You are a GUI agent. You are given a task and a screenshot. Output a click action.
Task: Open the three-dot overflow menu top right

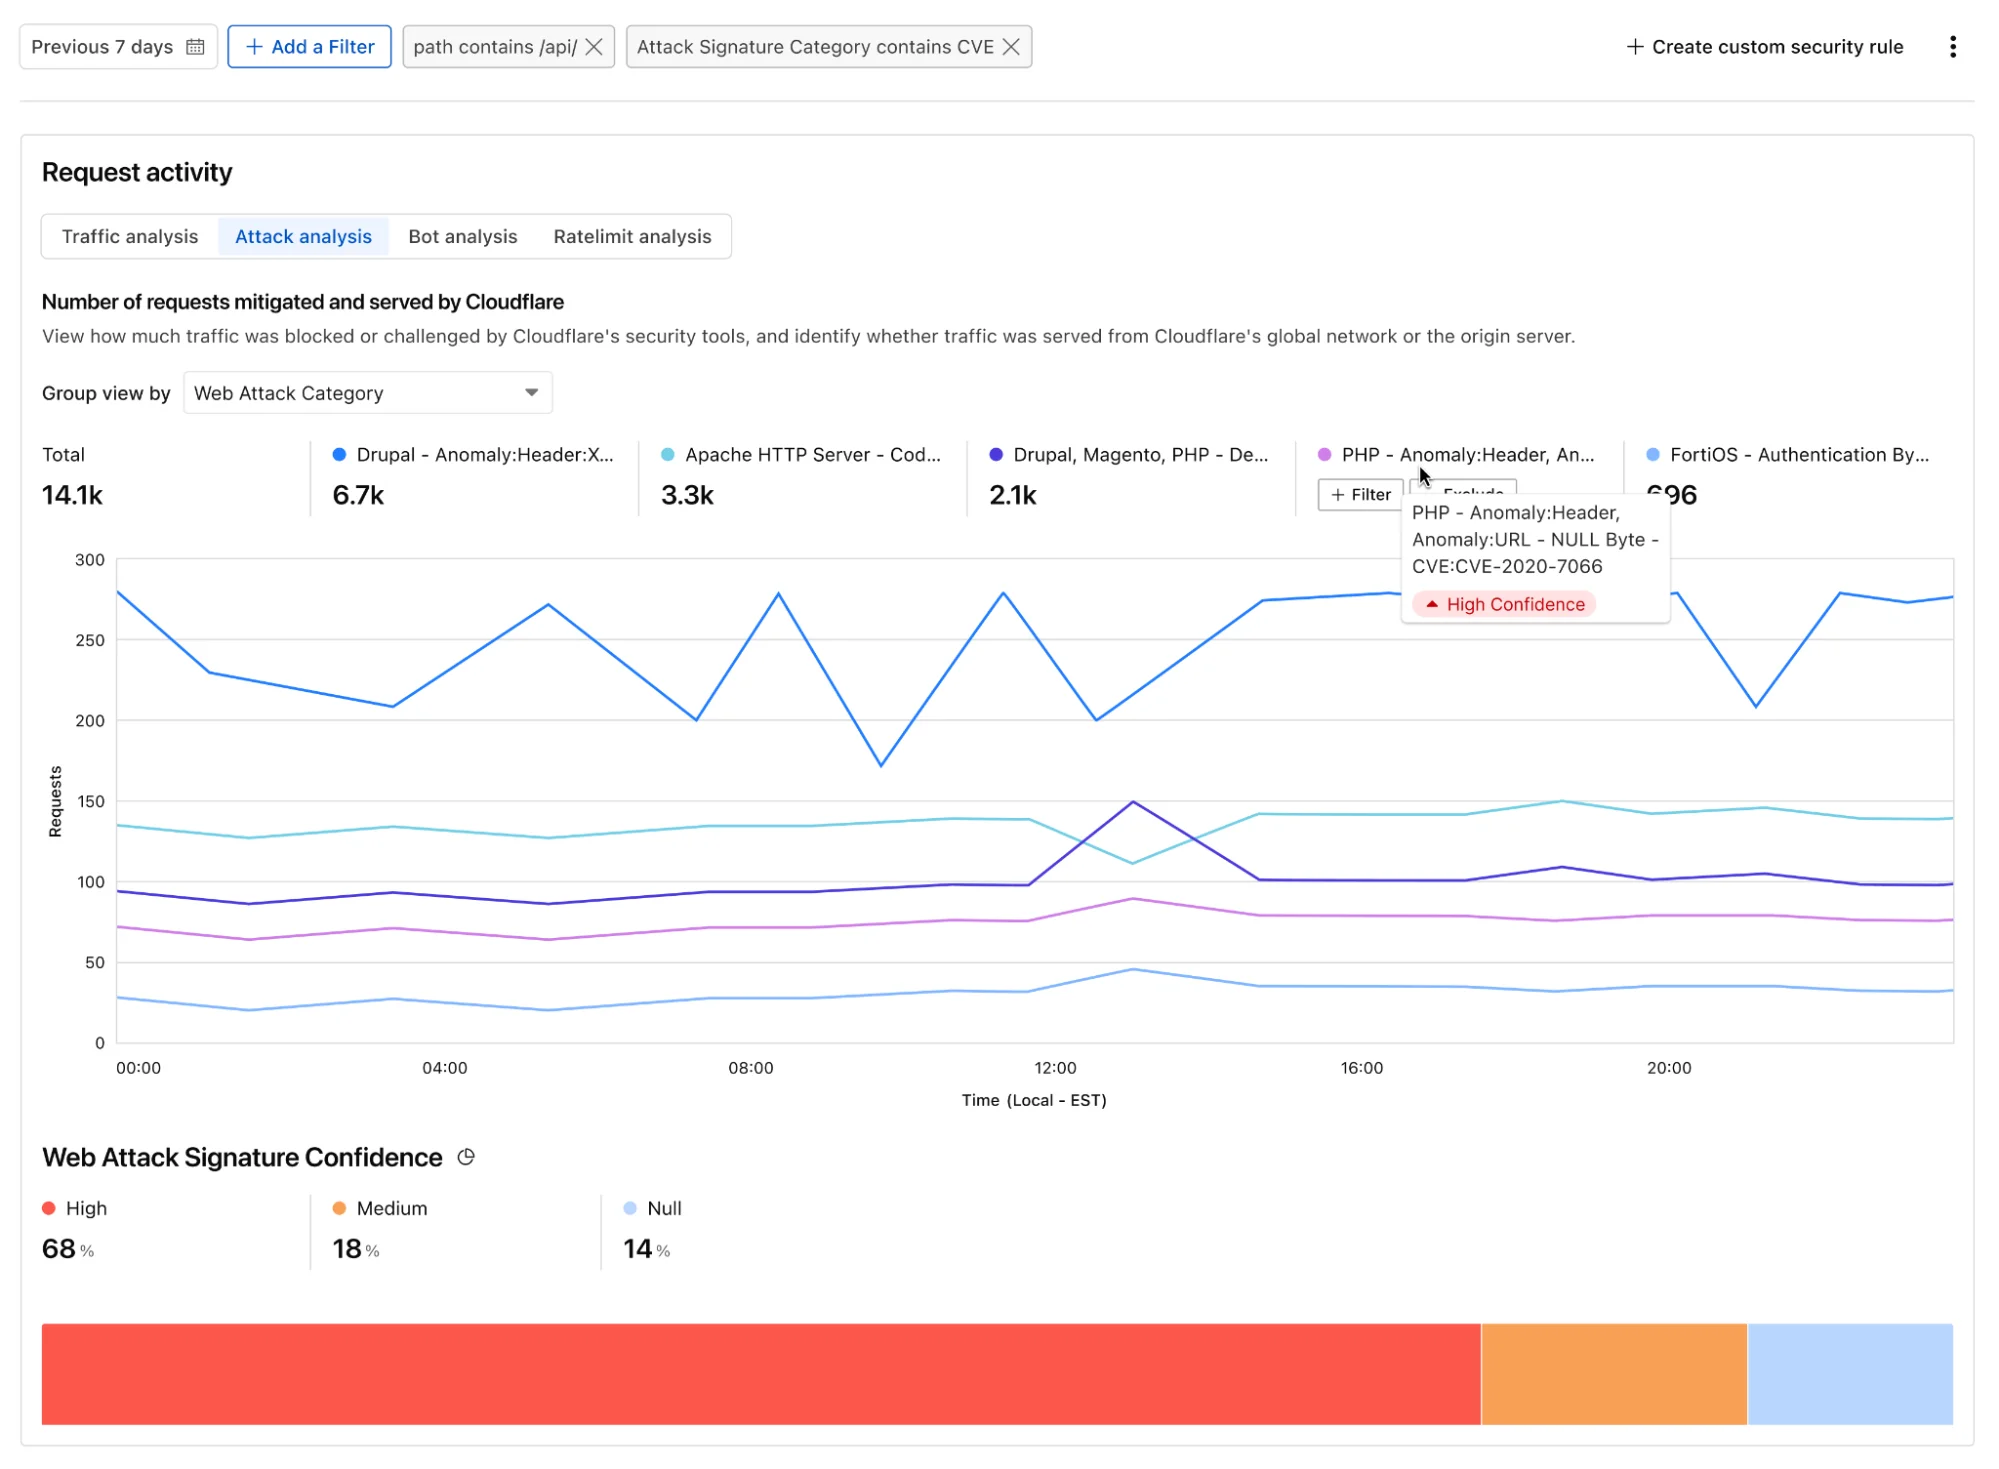pos(1953,46)
